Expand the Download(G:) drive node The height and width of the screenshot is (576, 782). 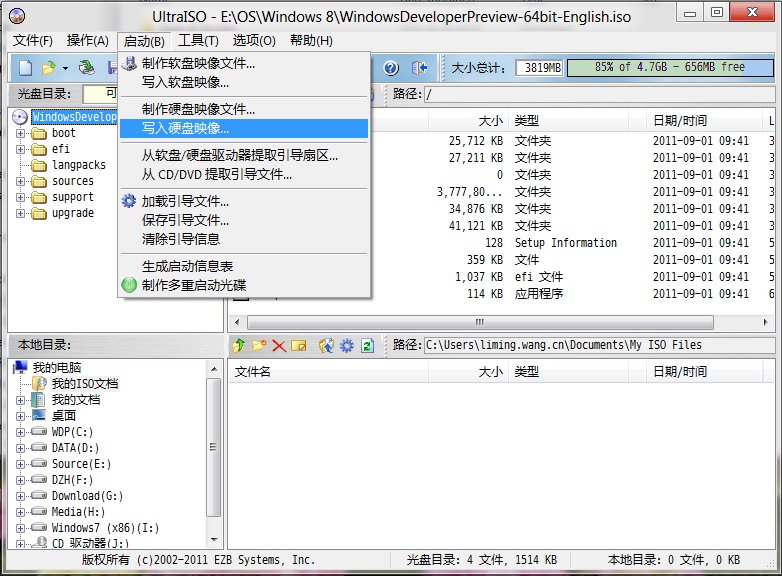(x=20, y=496)
